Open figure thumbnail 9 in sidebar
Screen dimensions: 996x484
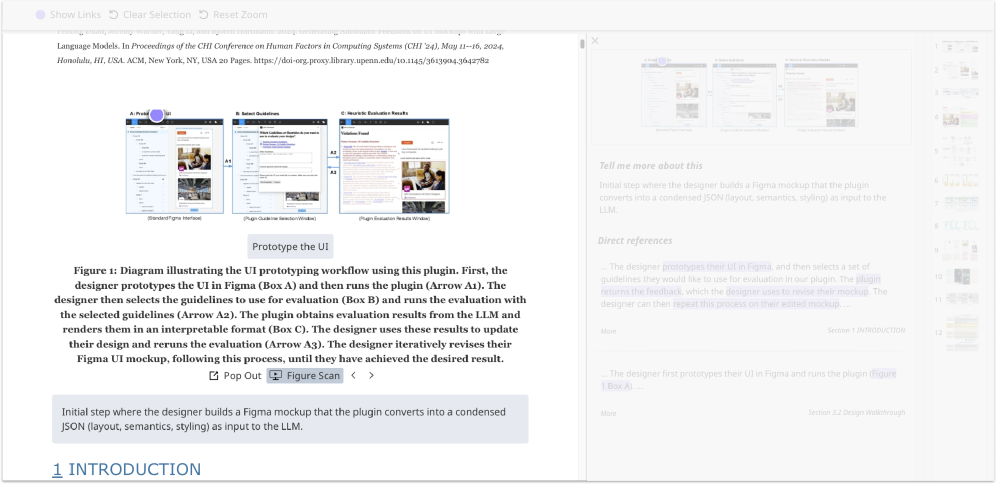pos(960,250)
